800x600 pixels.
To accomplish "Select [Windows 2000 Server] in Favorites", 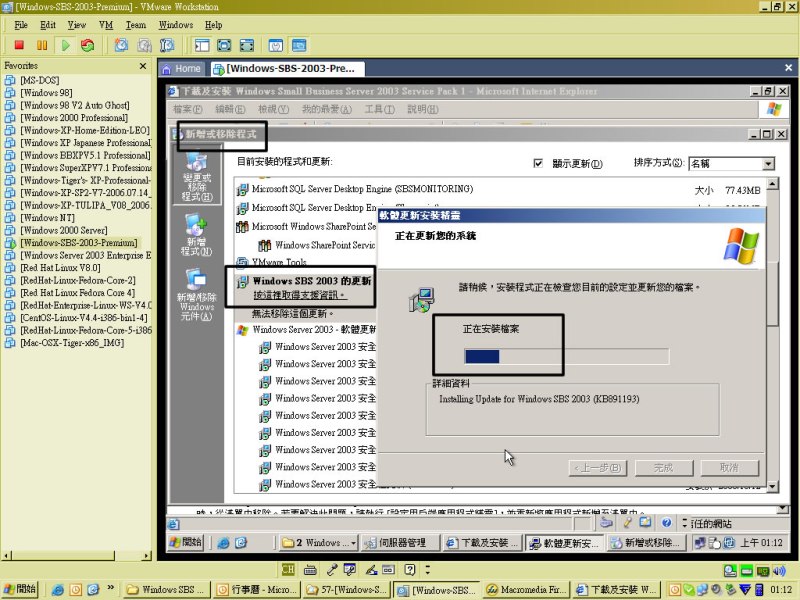I will pyautogui.click(x=64, y=230).
